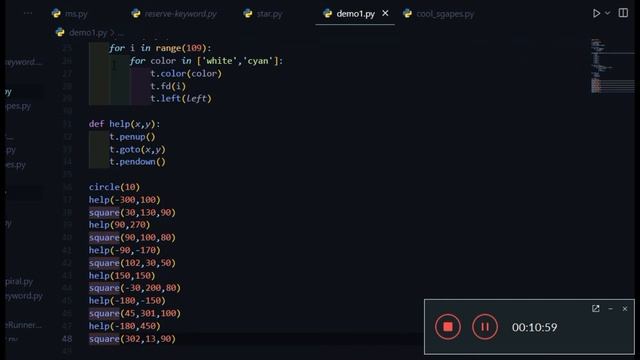Click line help(-300,100)
This screenshot has height=360, width=640.
point(124,200)
